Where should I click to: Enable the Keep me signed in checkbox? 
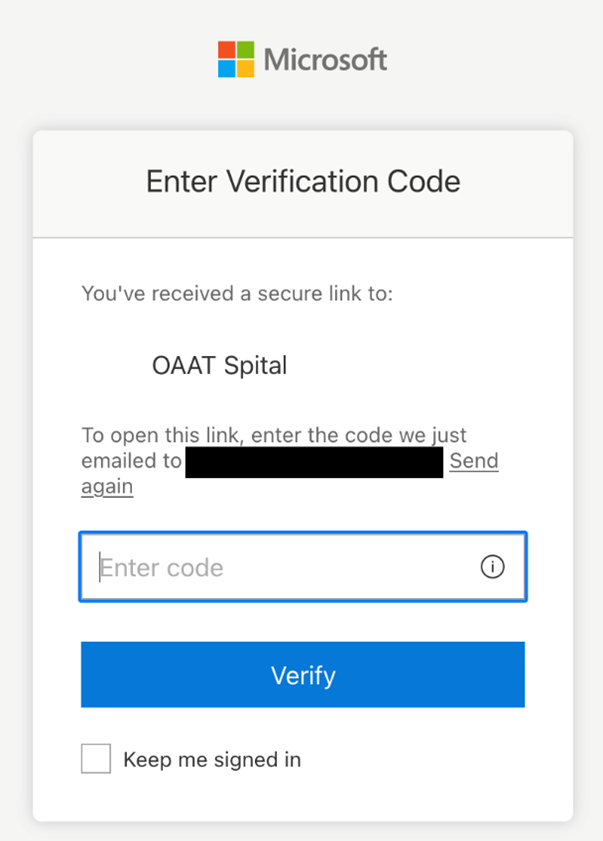[x=96, y=759]
